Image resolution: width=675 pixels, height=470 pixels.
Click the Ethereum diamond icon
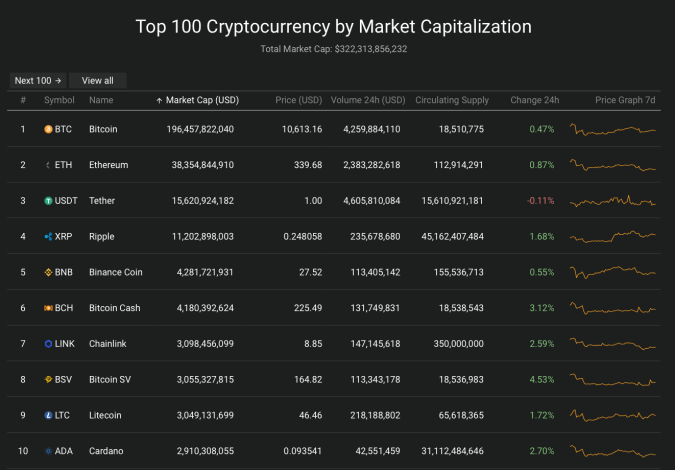point(48,165)
